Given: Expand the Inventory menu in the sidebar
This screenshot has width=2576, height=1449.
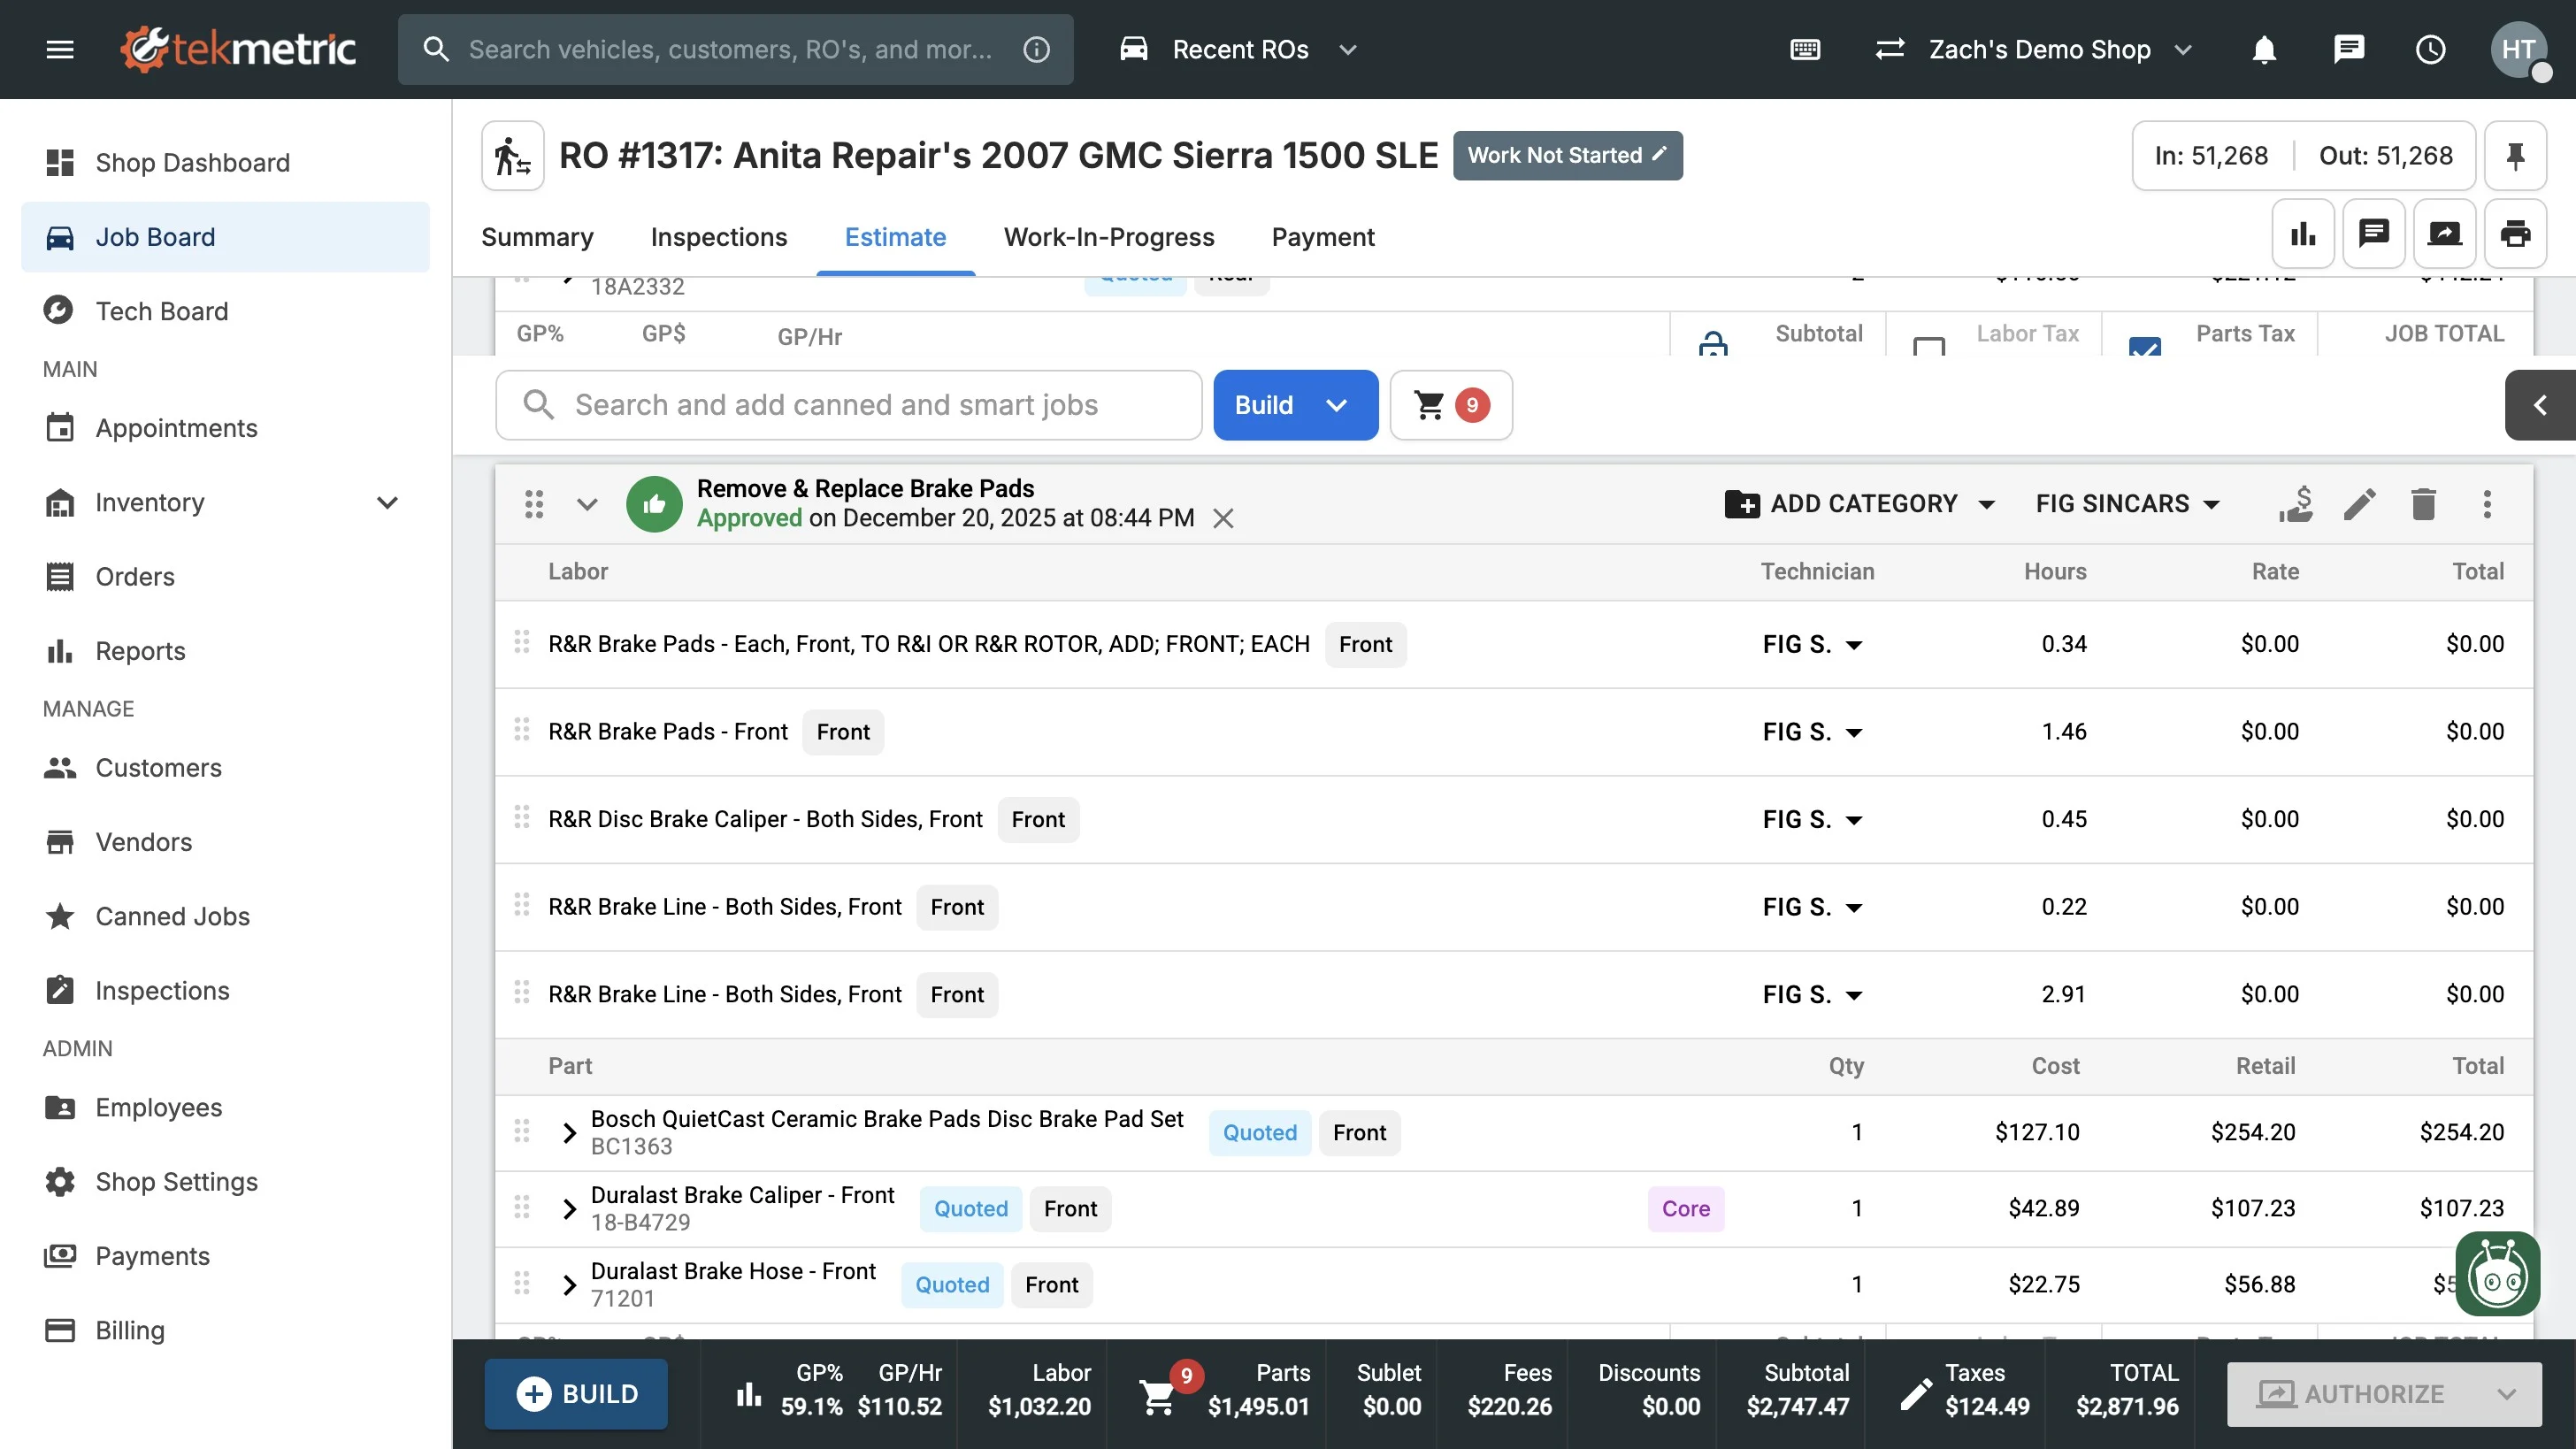Looking at the screenshot, I should click(387, 502).
